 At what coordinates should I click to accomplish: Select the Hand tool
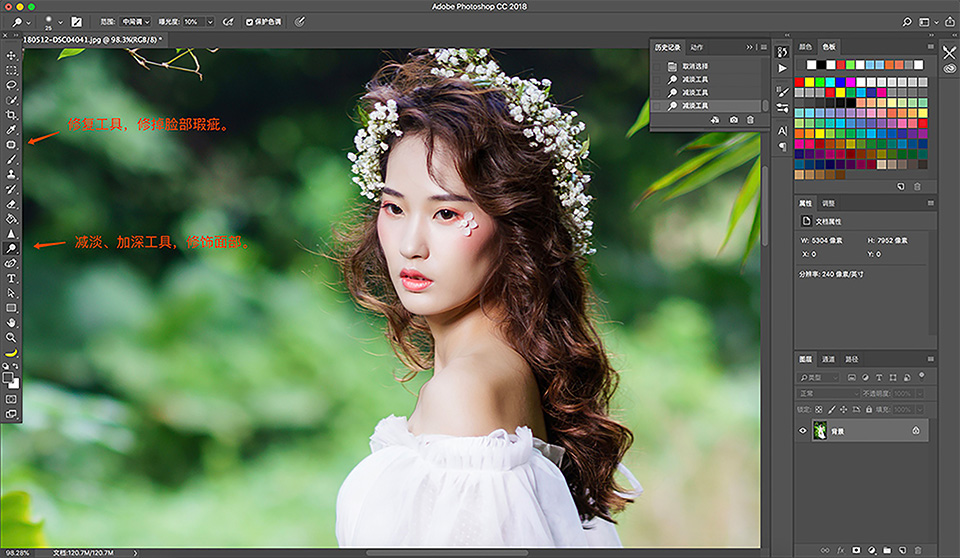[x=11, y=323]
